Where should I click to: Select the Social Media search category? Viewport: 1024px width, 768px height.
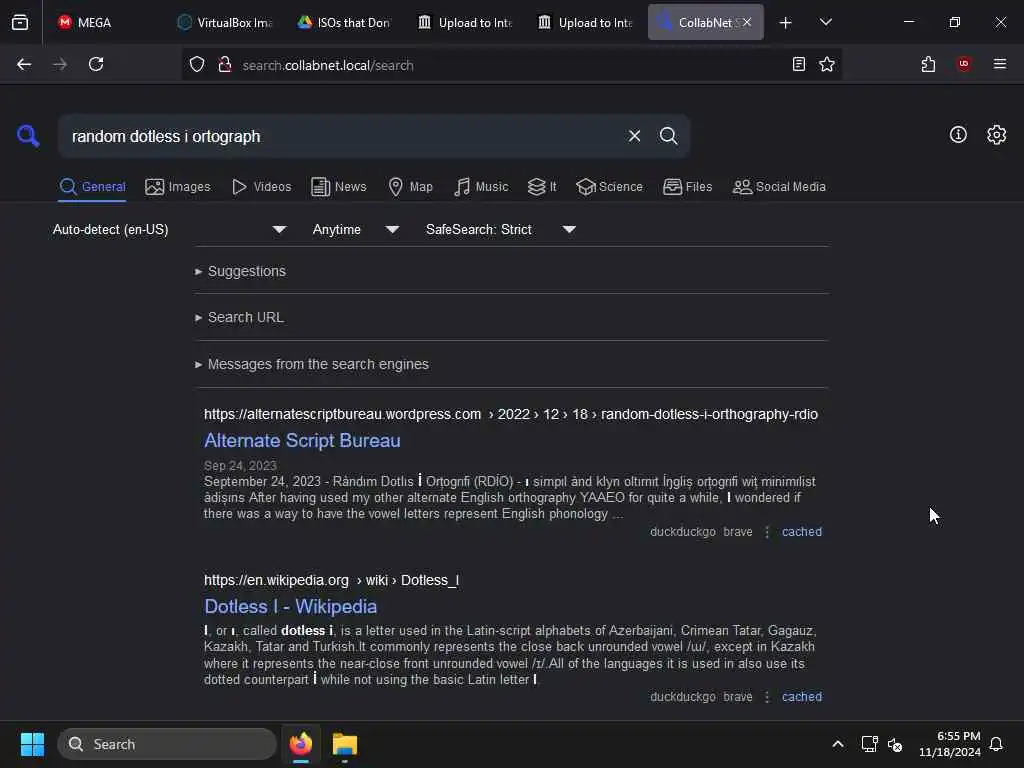tap(779, 187)
